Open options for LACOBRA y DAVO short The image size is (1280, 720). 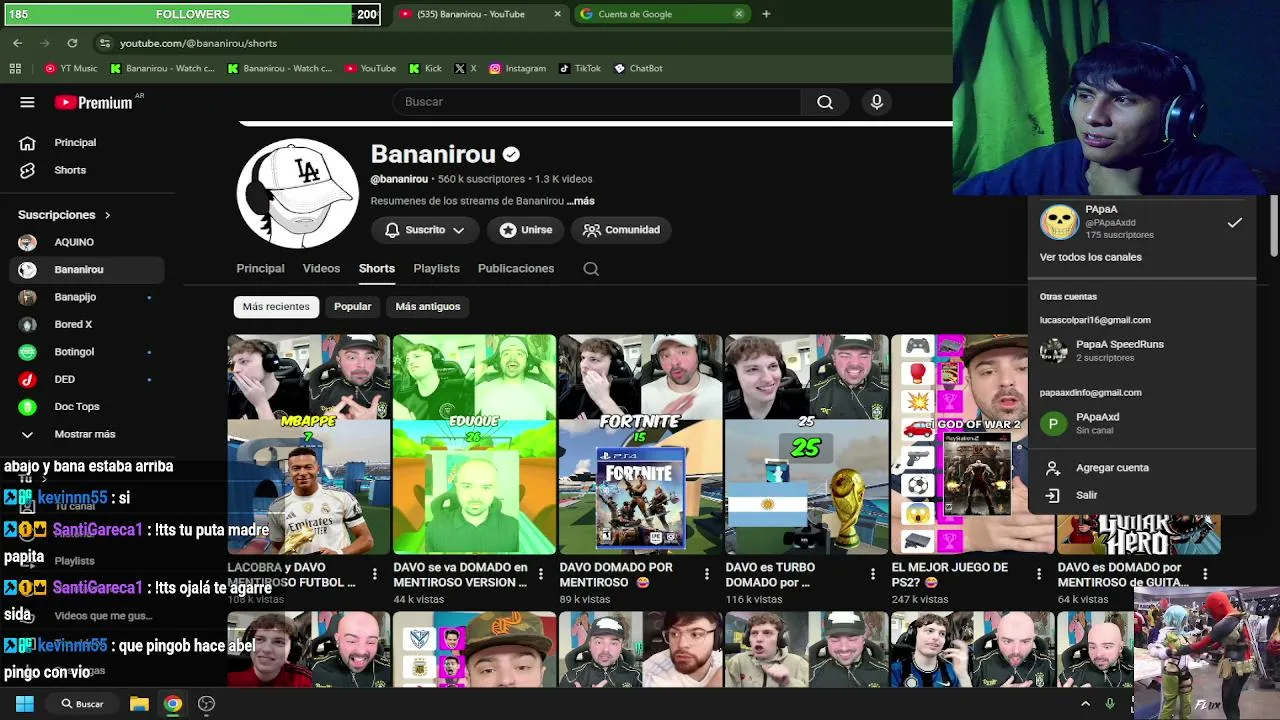[x=375, y=574]
